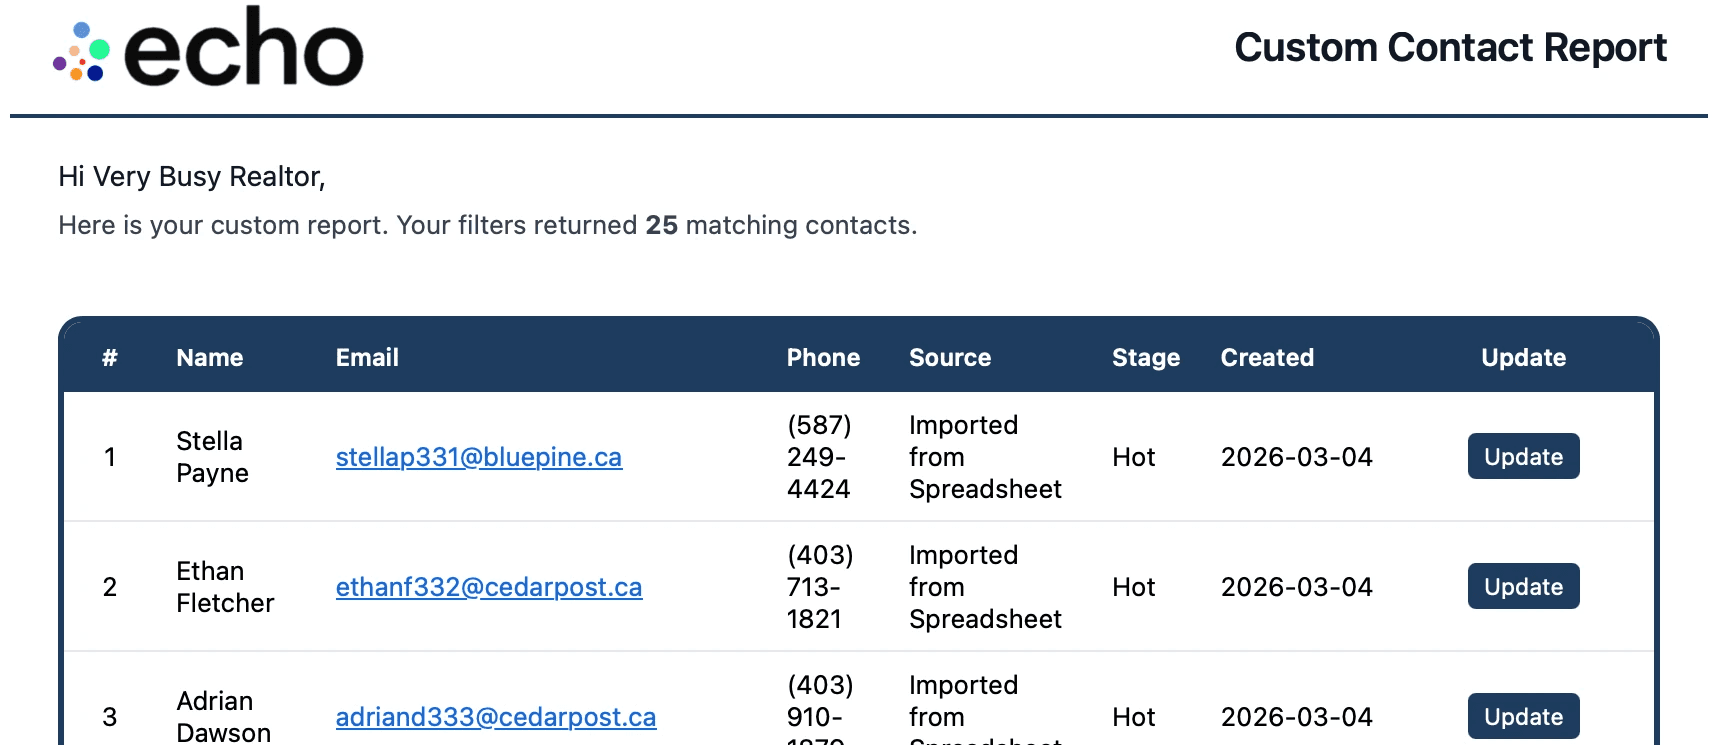Click Stella Payne's name cell
1718x745 pixels.
pos(212,457)
